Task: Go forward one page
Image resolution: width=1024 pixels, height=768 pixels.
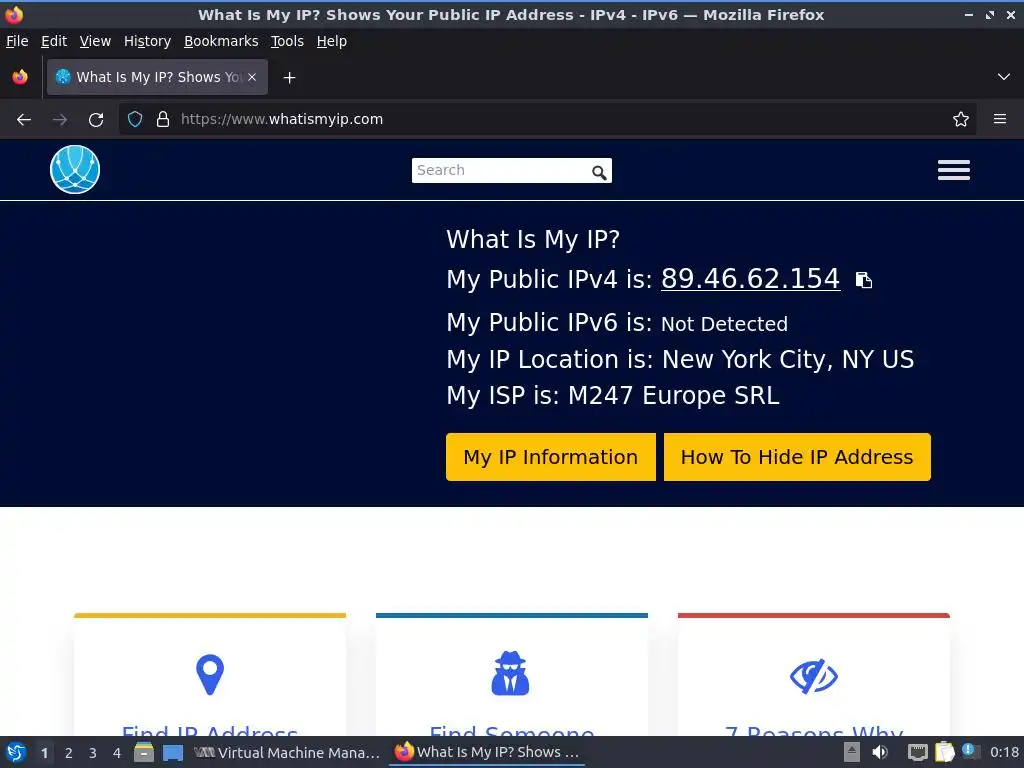Action: click(x=60, y=120)
